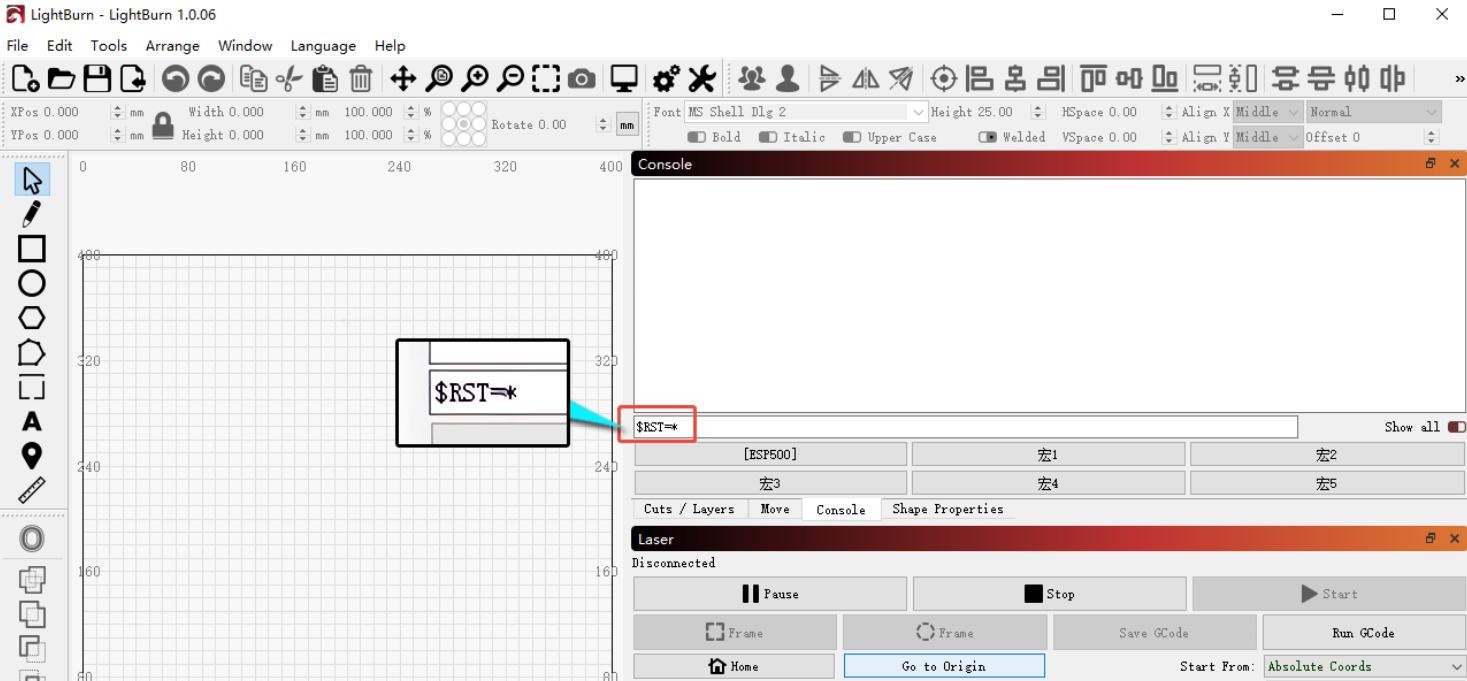1467x681 pixels.
Task: Select the Measure ruler tool
Action: [x=32, y=490]
